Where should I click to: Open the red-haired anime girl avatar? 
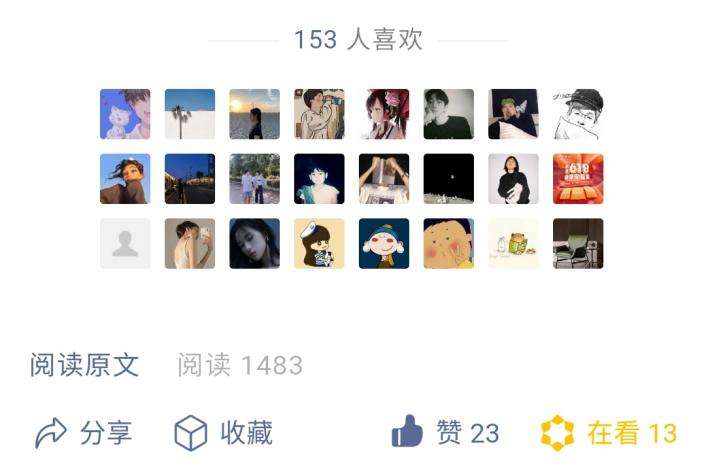(x=384, y=114)
